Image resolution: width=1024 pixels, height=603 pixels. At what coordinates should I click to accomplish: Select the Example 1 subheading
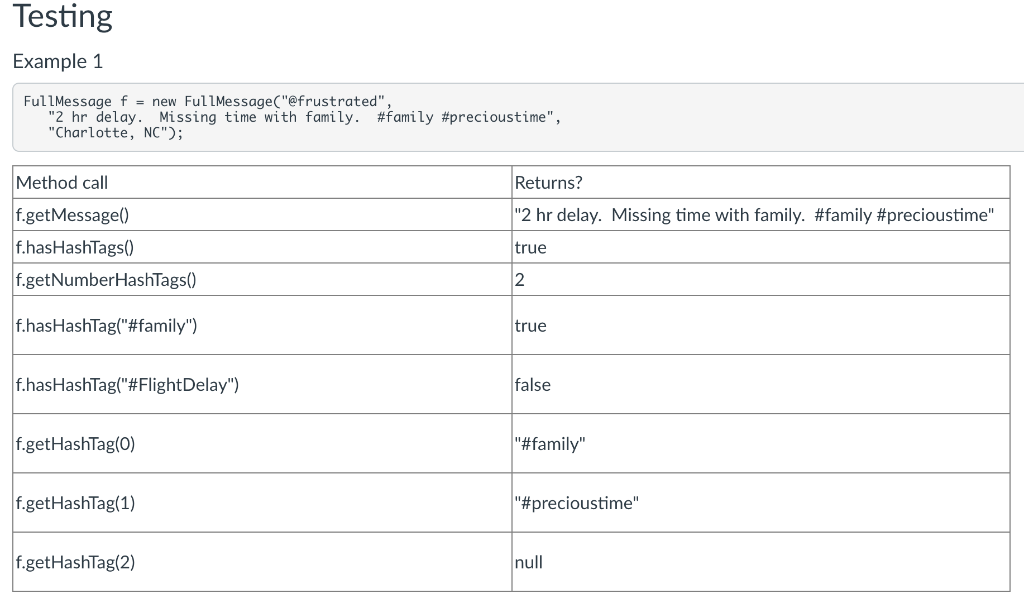(57, 61)
